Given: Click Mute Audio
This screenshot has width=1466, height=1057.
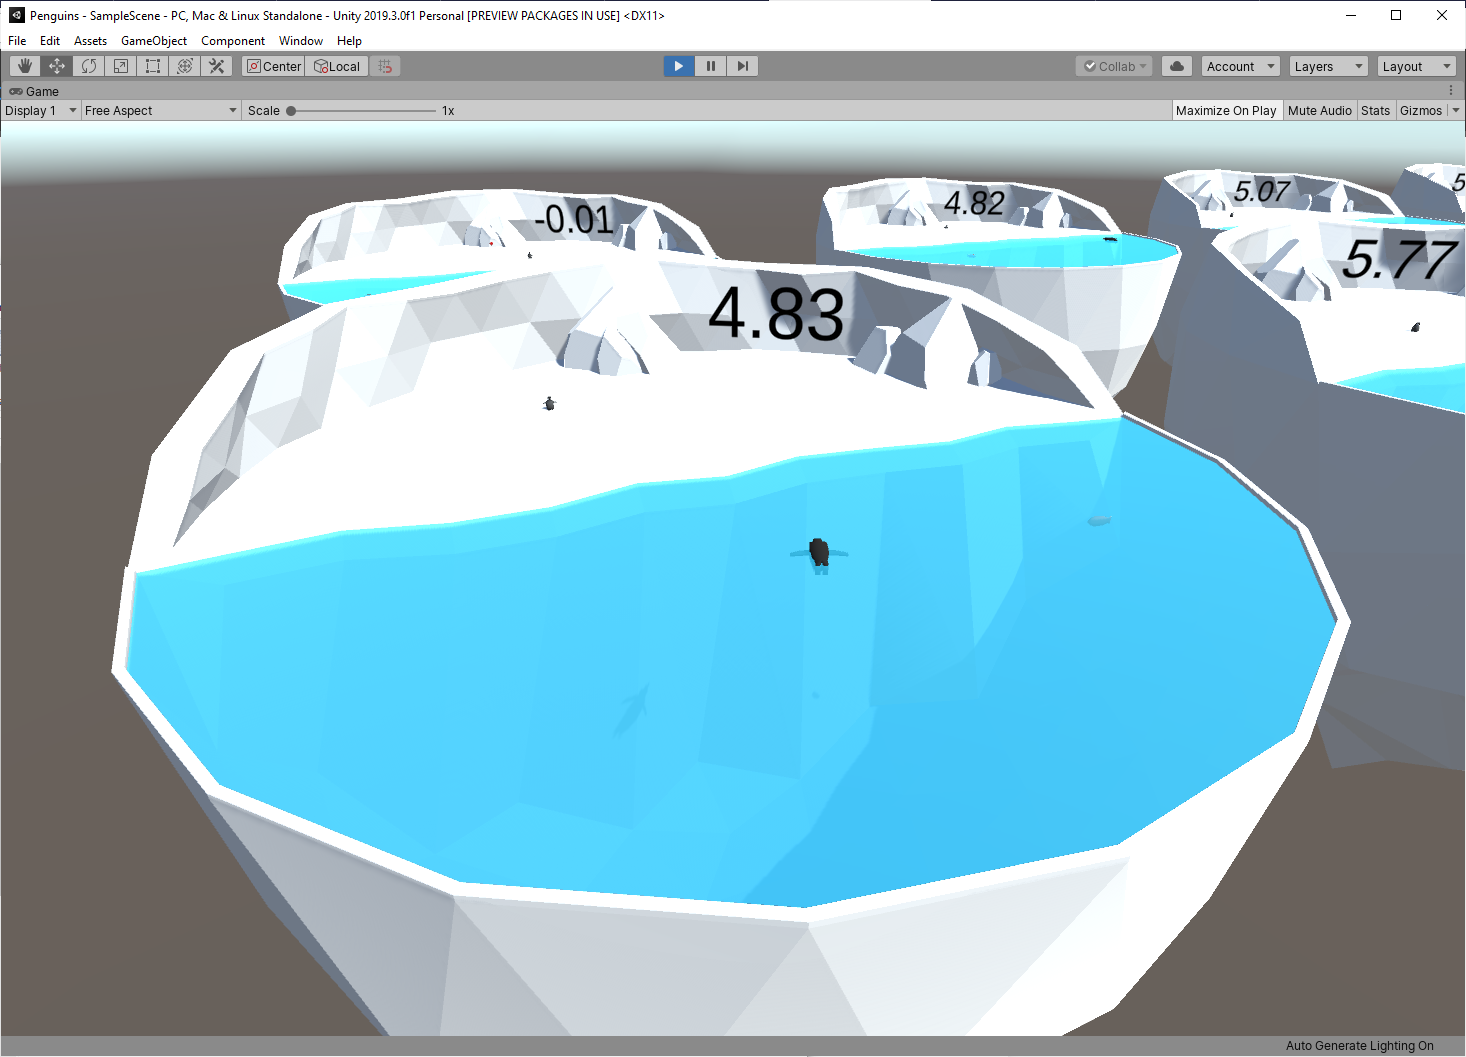Looking at the screenshot, I should click(x=1319, y=110).
